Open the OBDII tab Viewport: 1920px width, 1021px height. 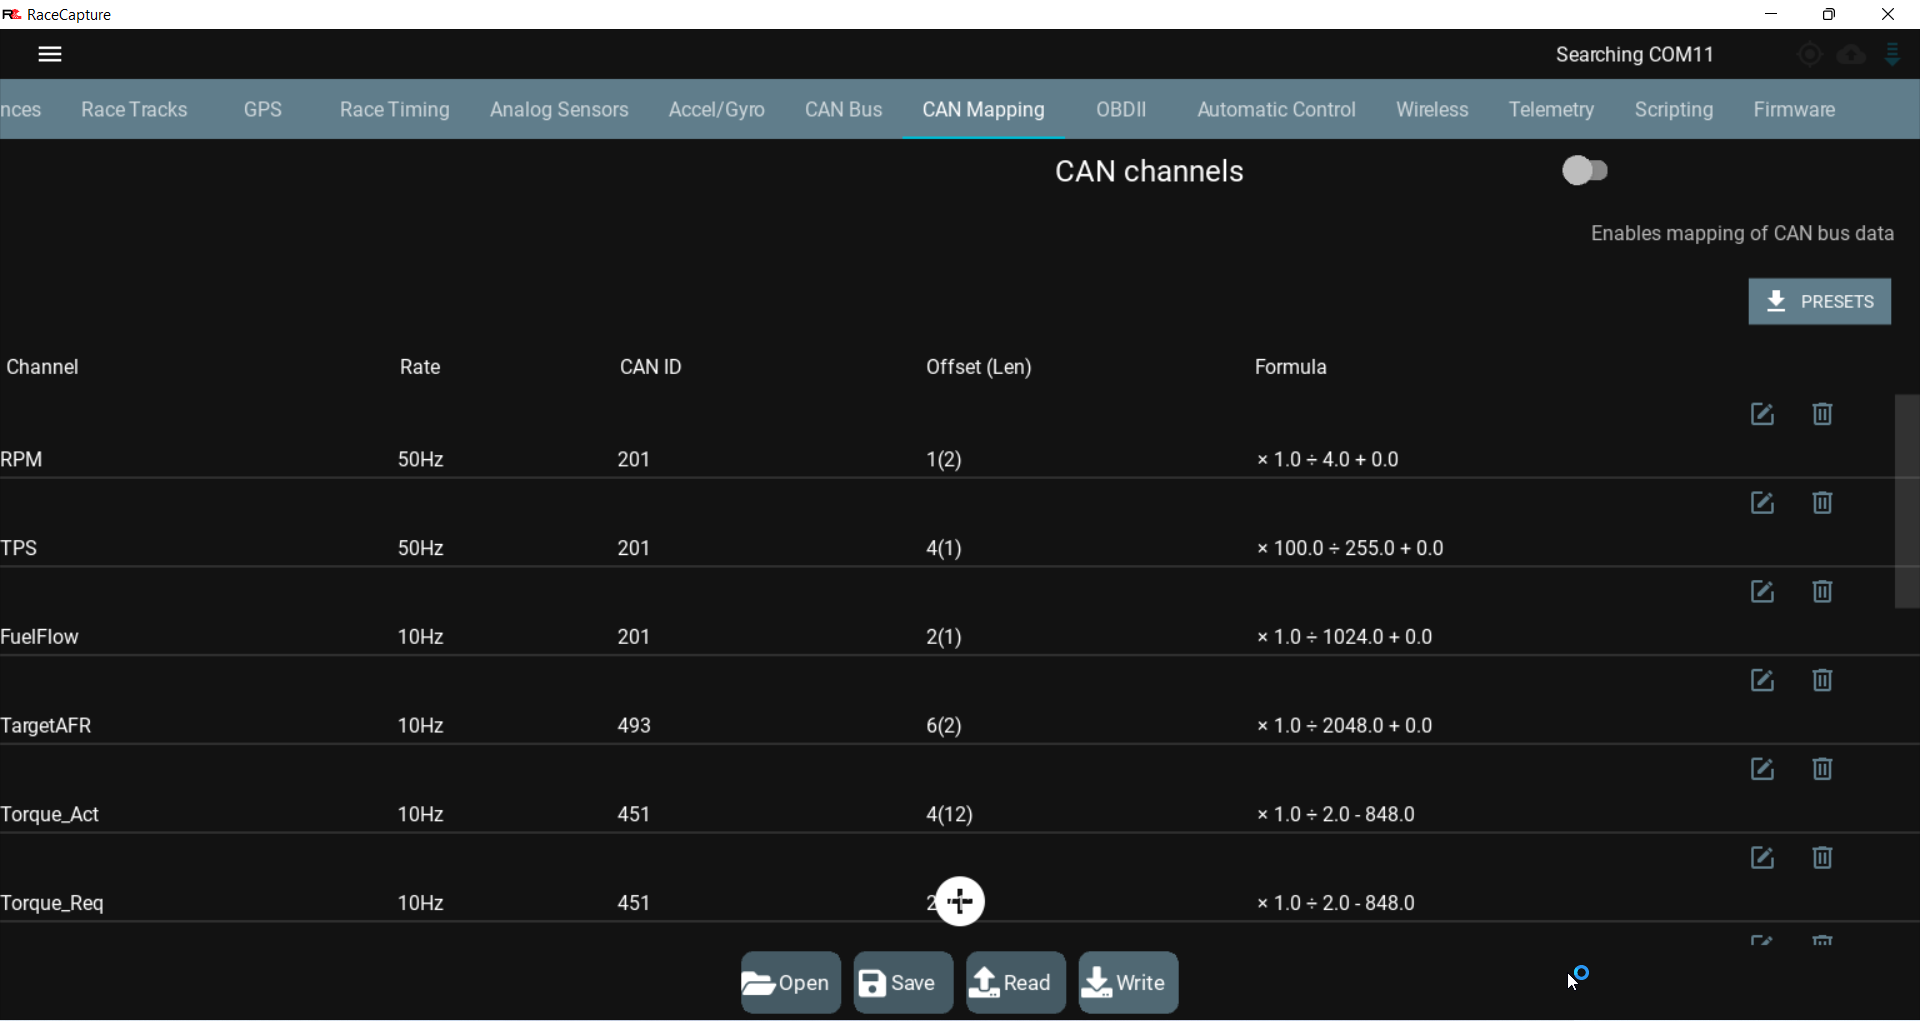[1121, 109]
